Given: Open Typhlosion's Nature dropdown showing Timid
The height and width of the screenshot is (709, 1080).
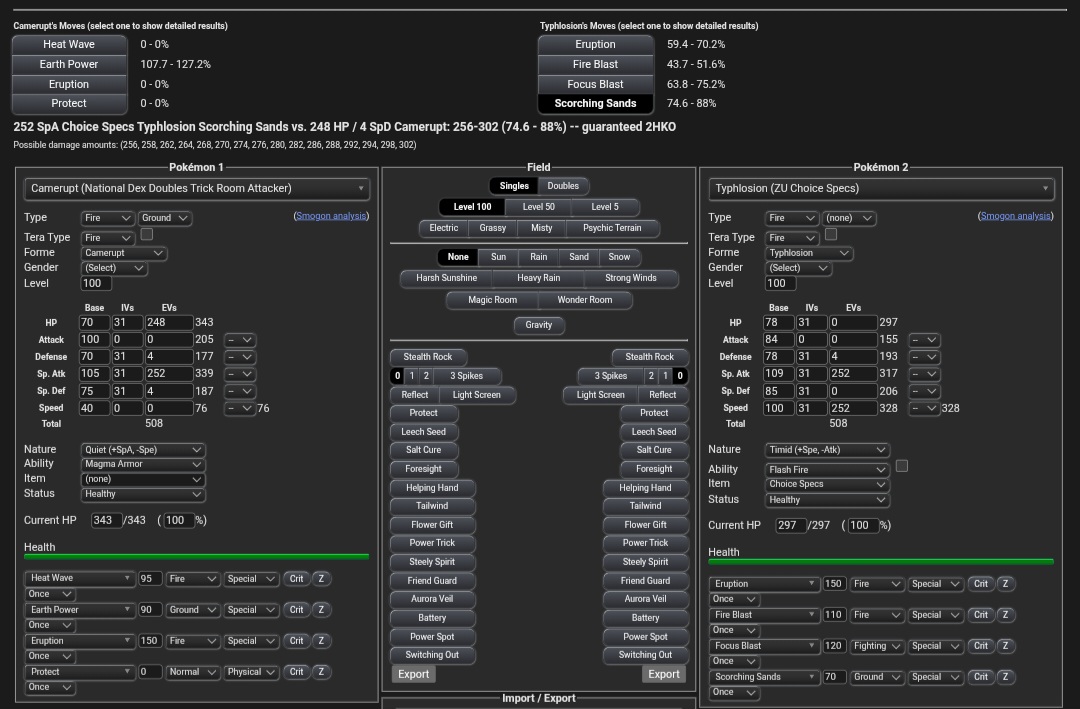Looking at the screenshot, I should 827,450.
